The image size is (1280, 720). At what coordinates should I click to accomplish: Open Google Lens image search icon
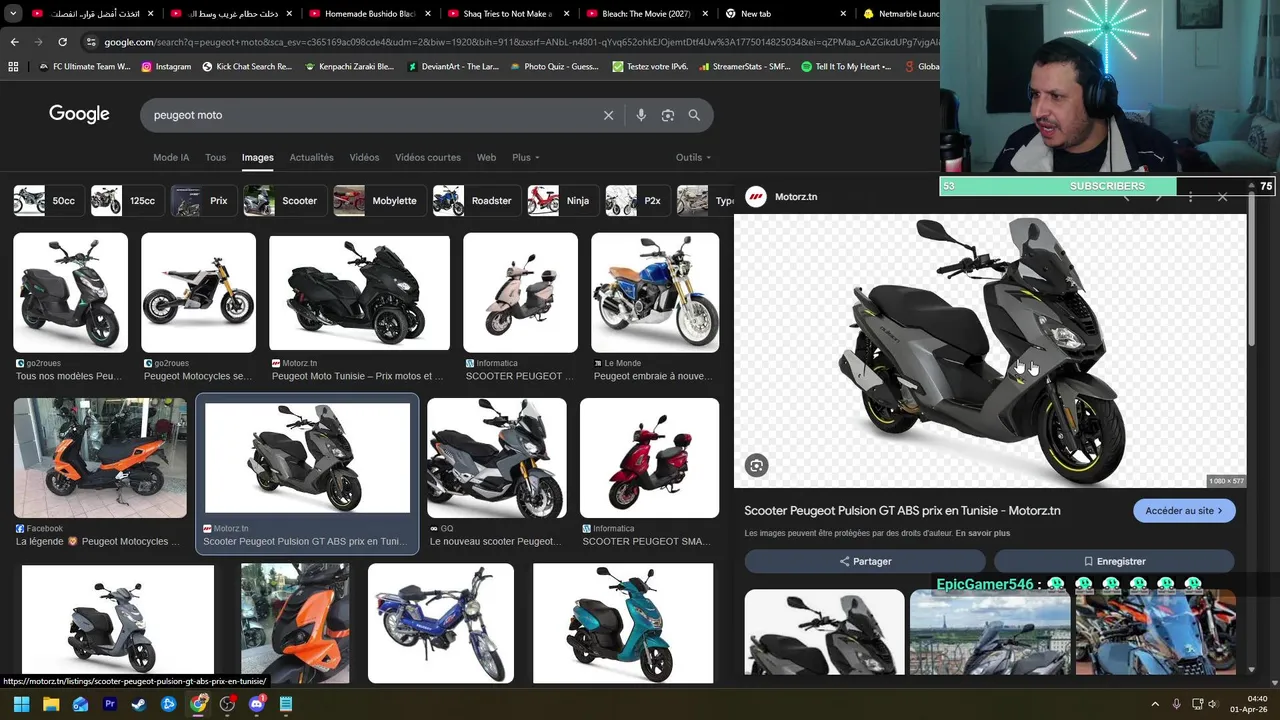668,115
